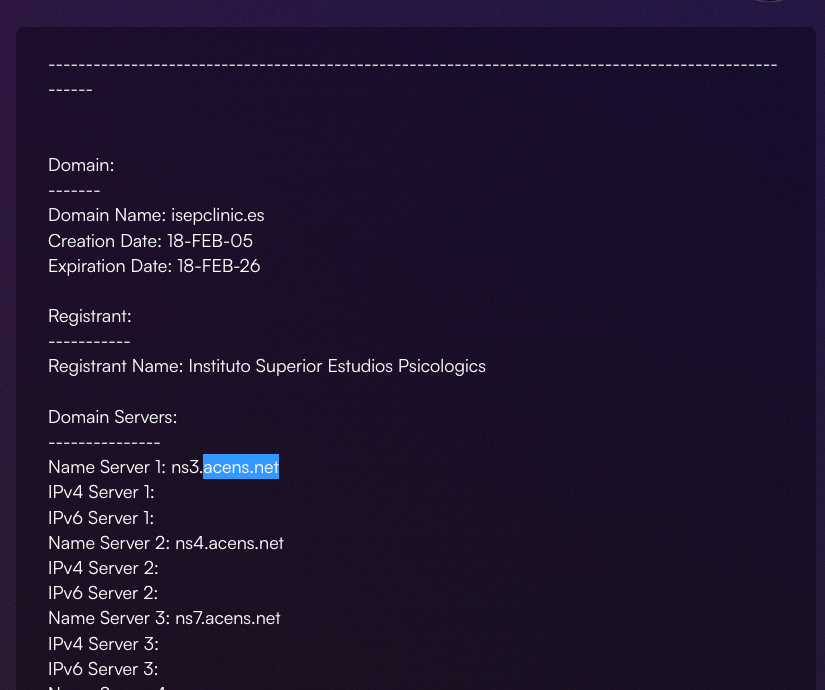Click 'Name Server 3: ns7.acens.net' line

click(164, 618)
